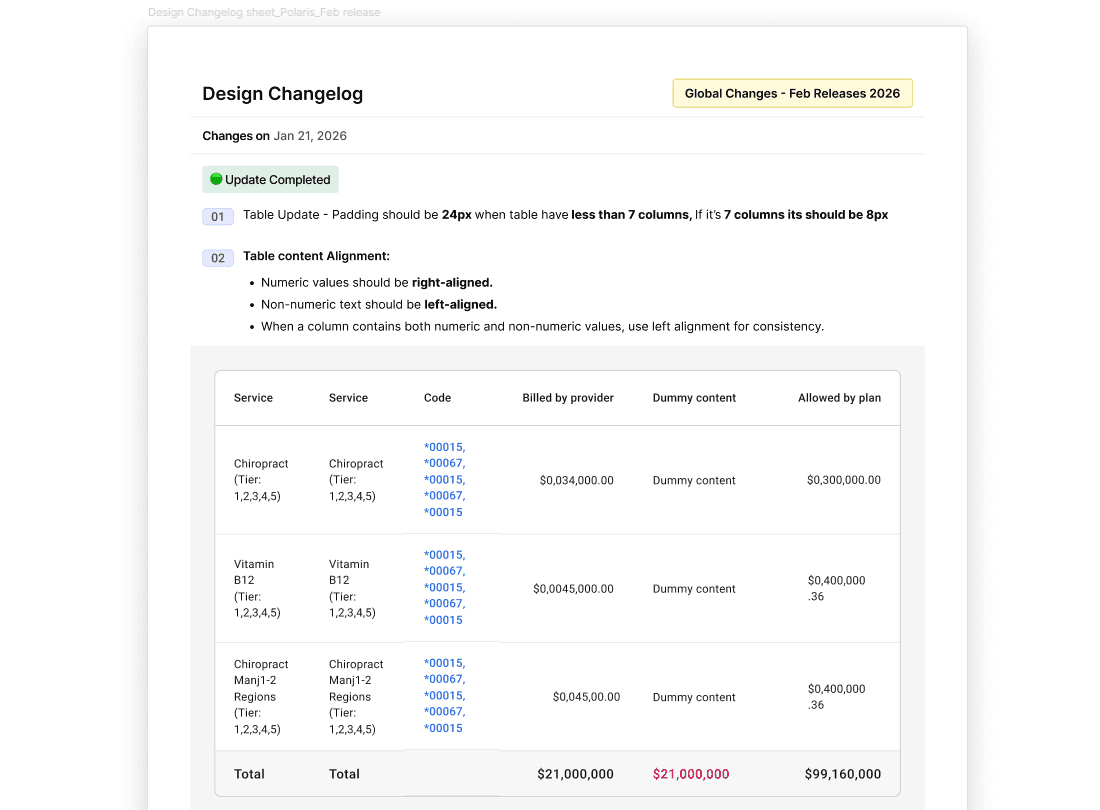
Task: Click the green Update Completed status dot
Action: pos(216,179)
